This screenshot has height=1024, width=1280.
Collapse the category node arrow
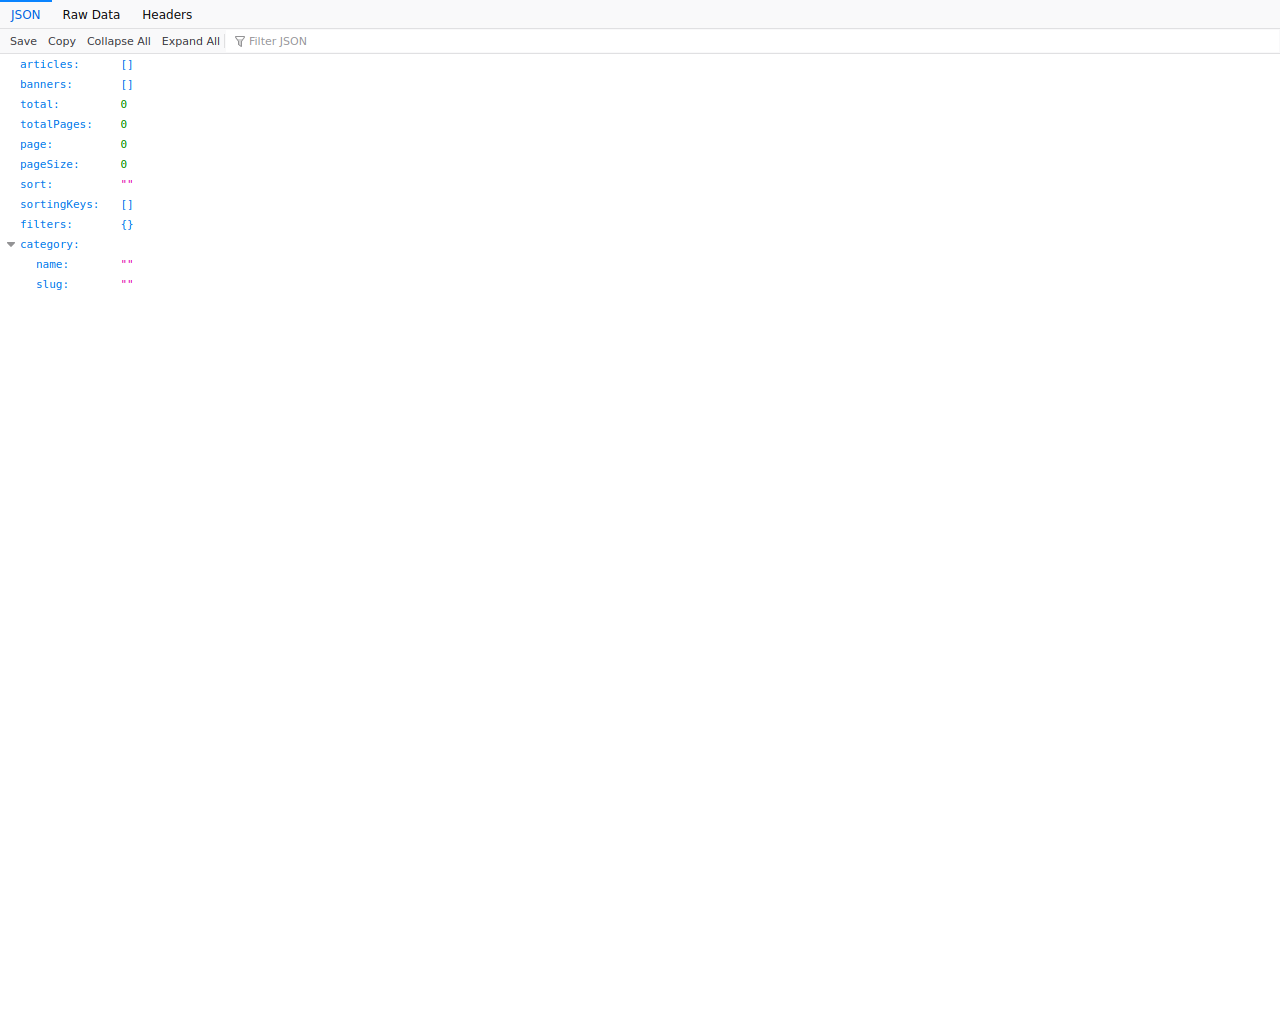coord(11,244)
